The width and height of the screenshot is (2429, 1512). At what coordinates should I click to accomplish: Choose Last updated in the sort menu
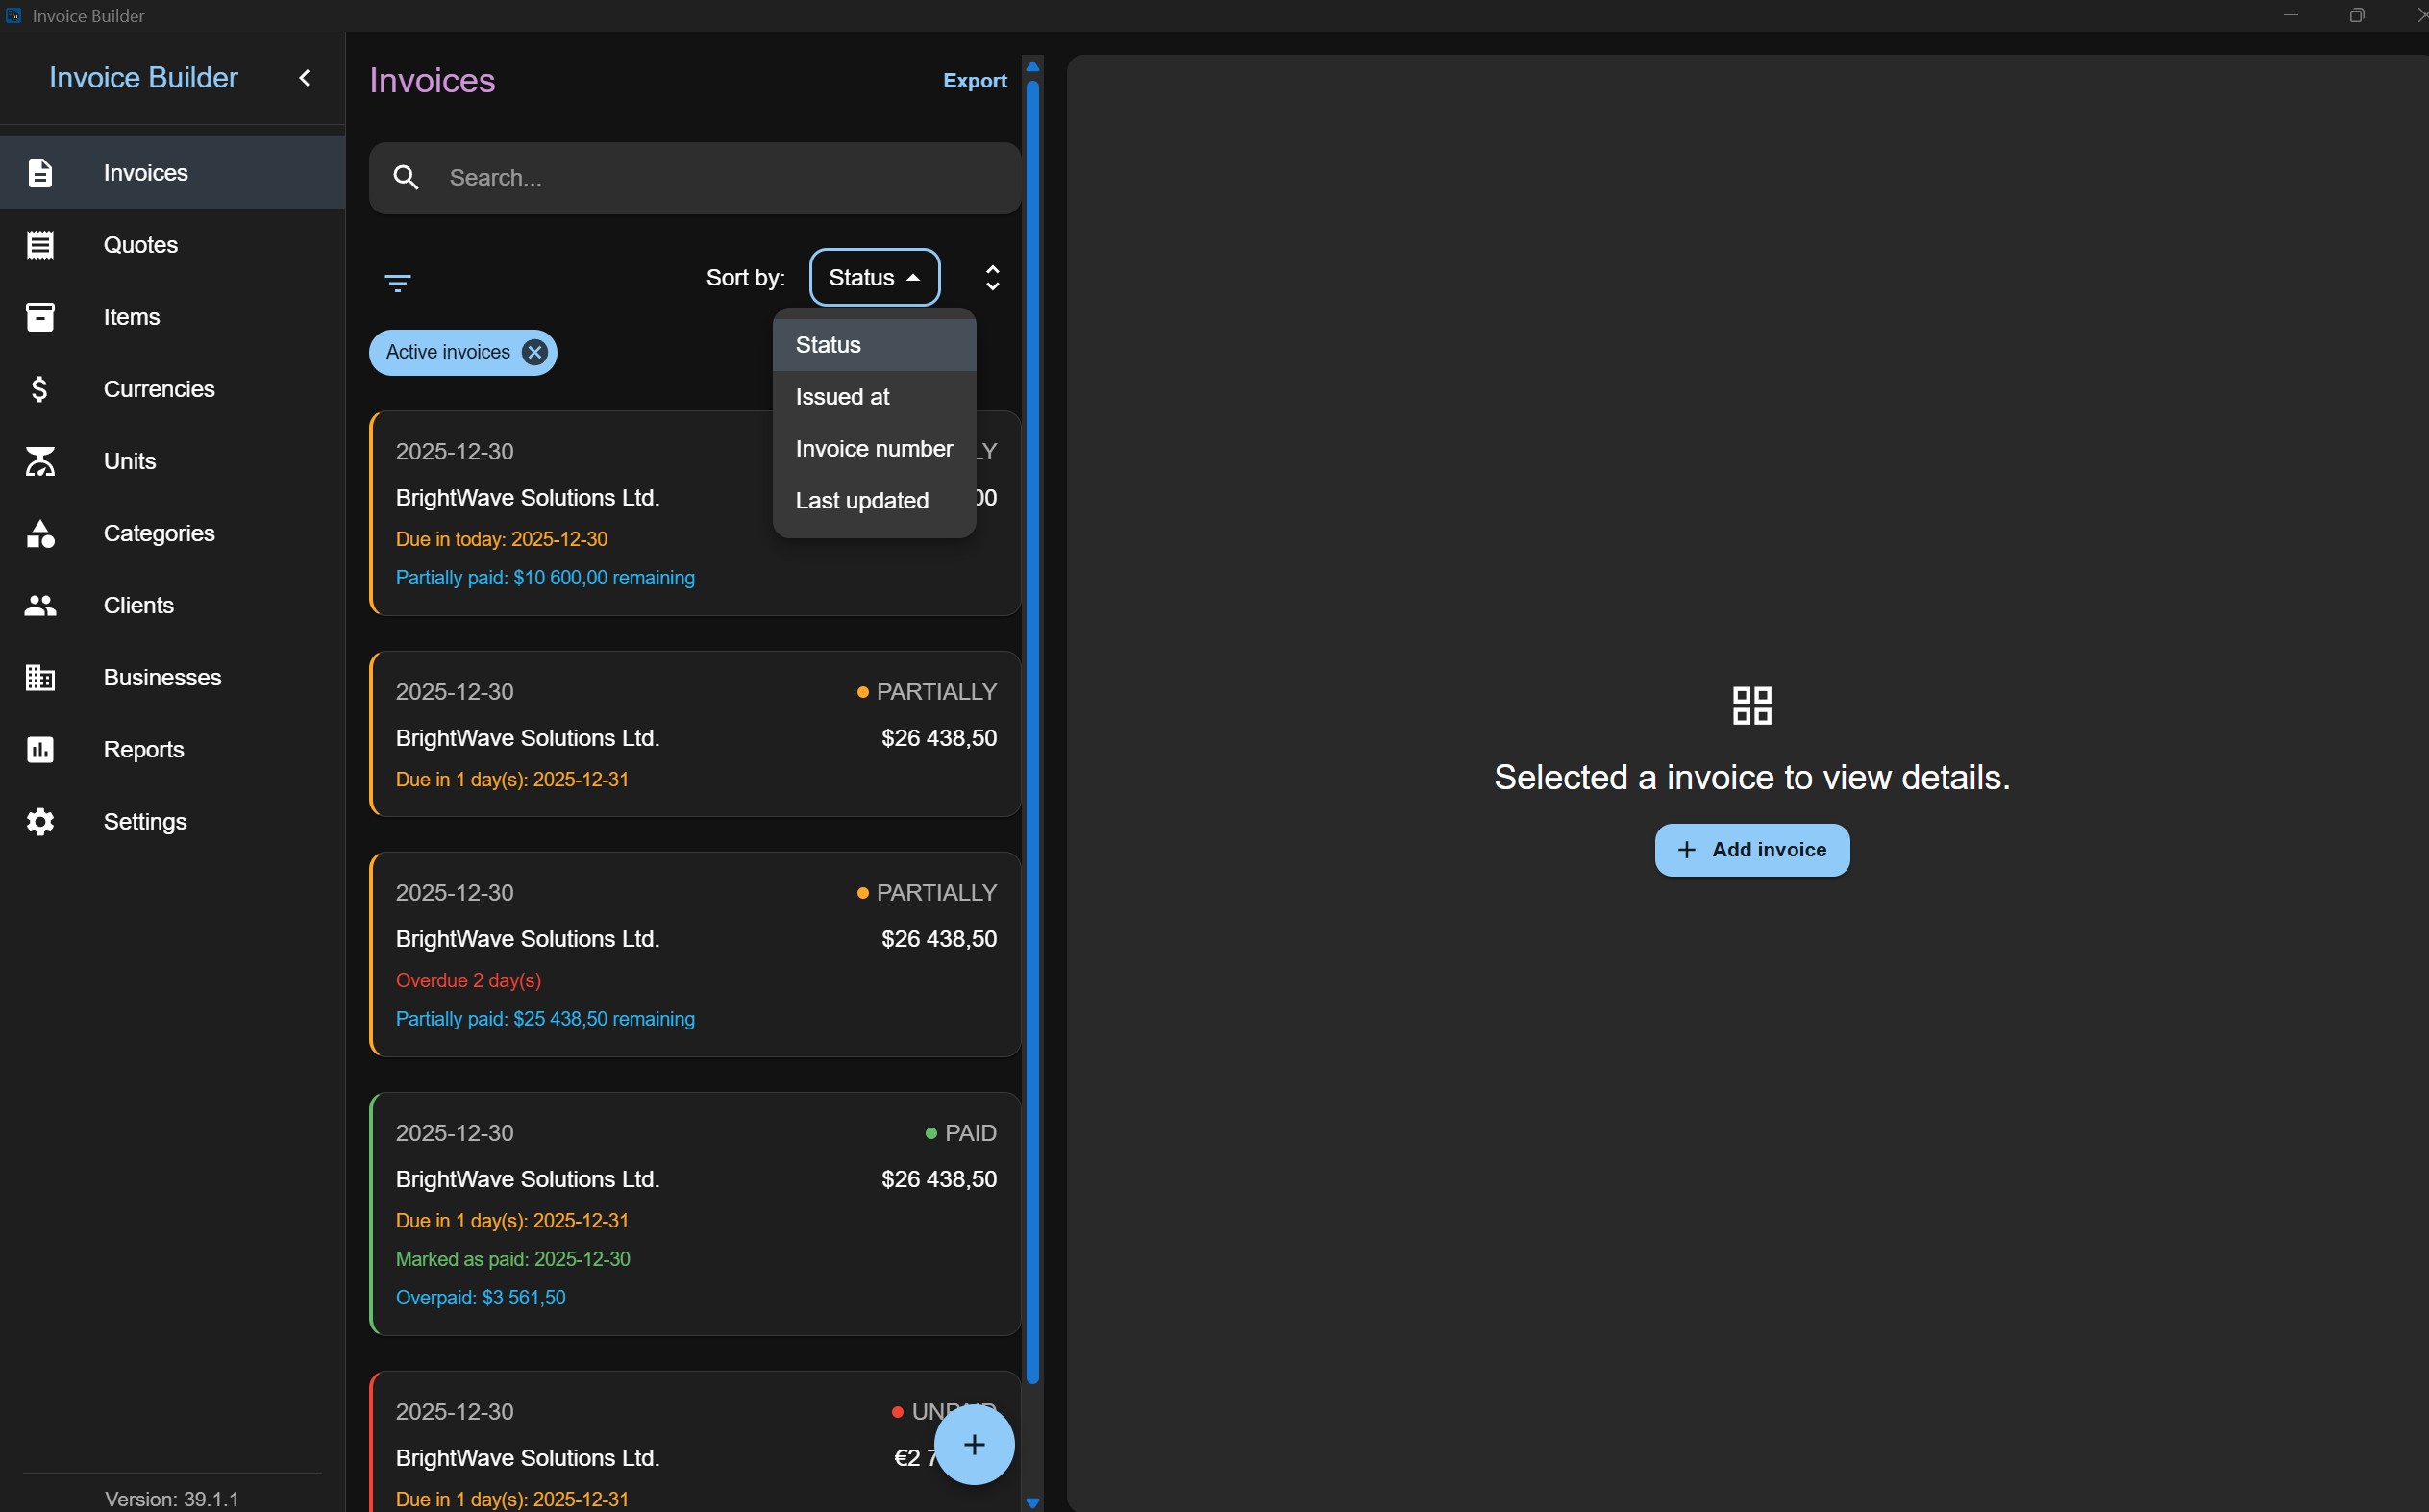click(x=874, y=501)
